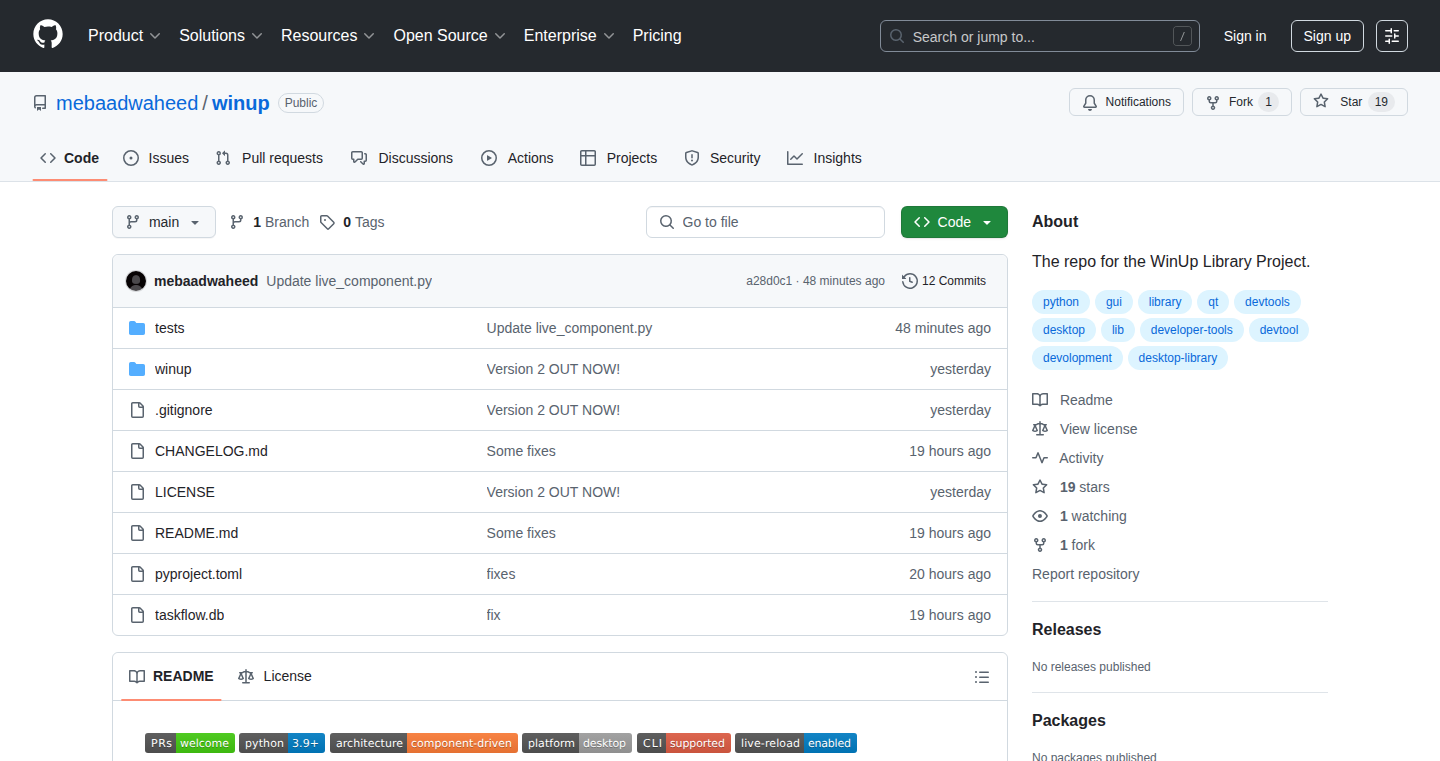Click the .gitignore file icon
This screenshot has width=1440, height=761.
click(x=137, y=410)
